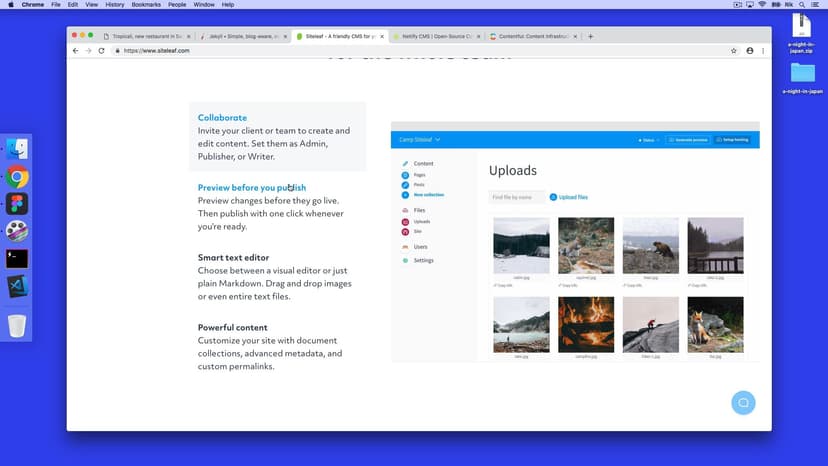The height and width of the screenshot is (466, 828).
Task: Click the Preview before you publish heading
Action: [x=252, y=188]
